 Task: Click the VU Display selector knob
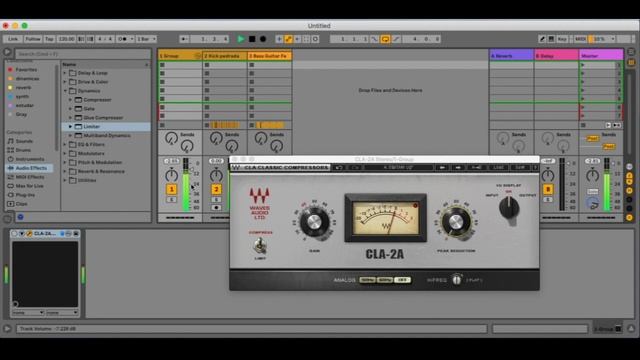(509, 208)
